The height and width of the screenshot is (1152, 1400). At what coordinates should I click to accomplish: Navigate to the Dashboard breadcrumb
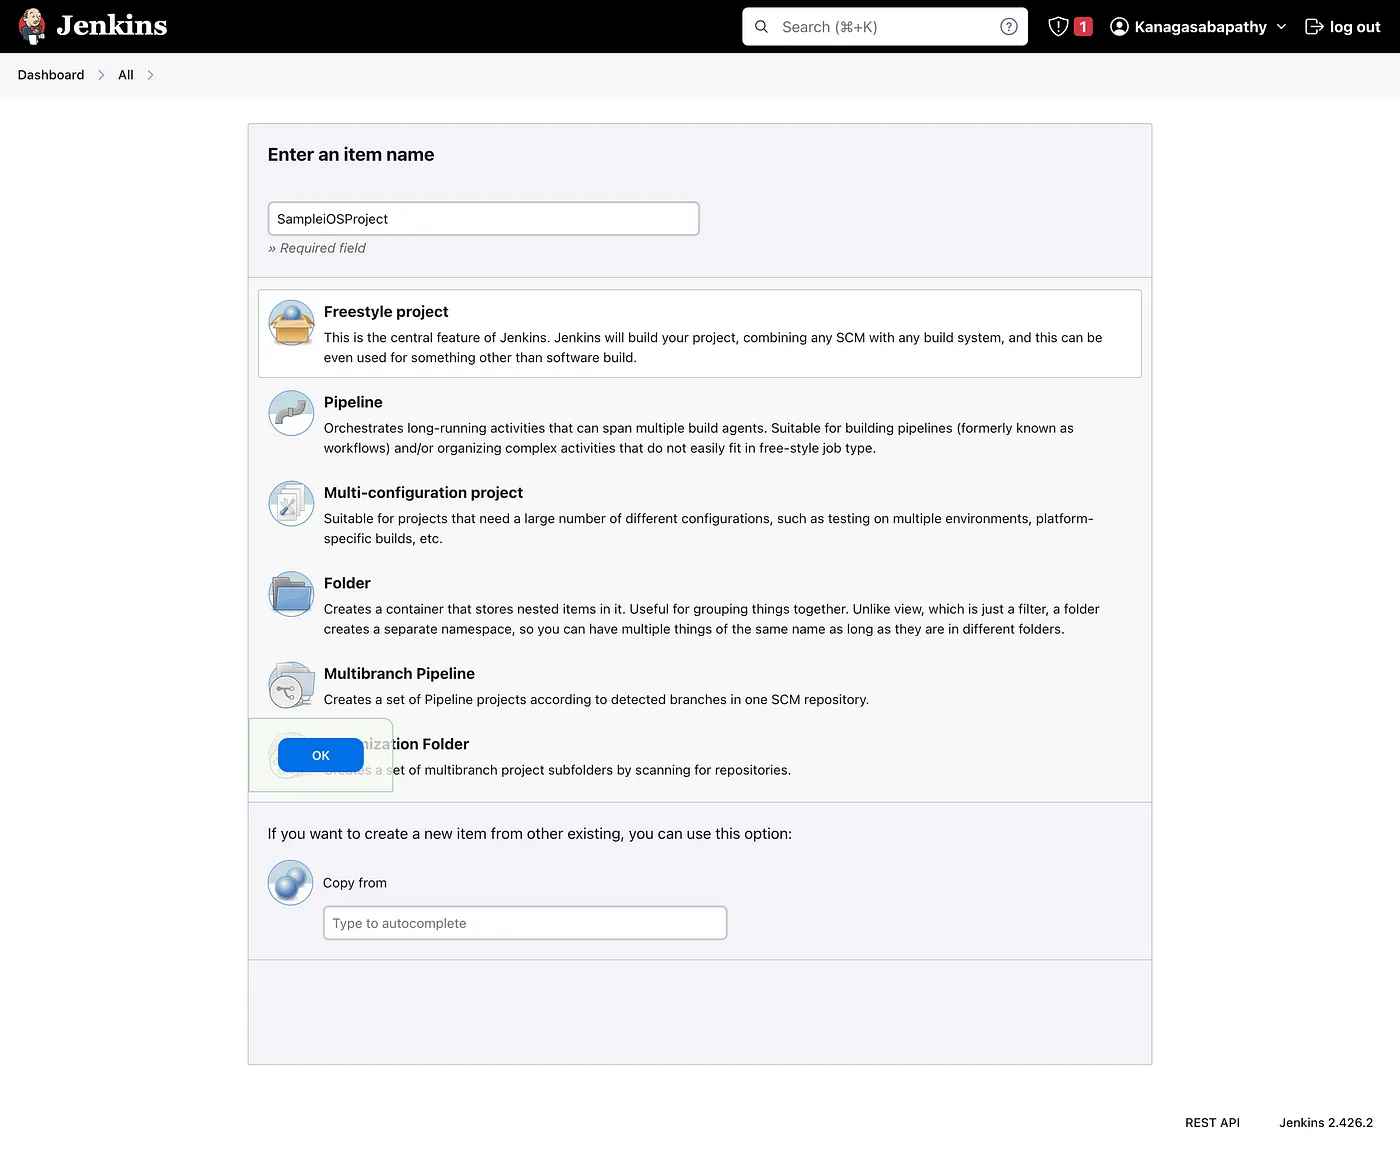click(50, 74)
